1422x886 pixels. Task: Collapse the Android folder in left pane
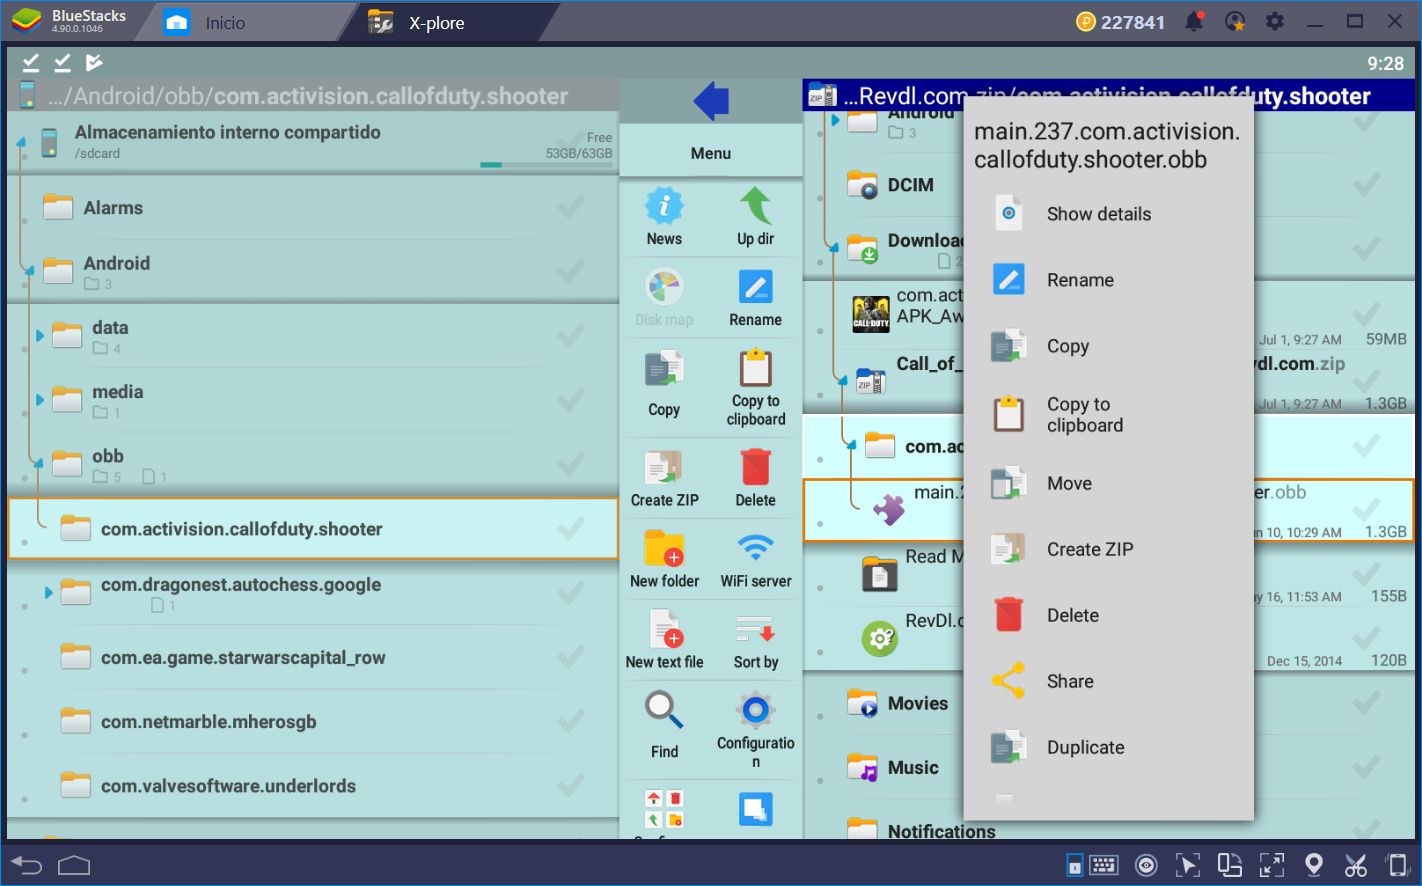29,269
